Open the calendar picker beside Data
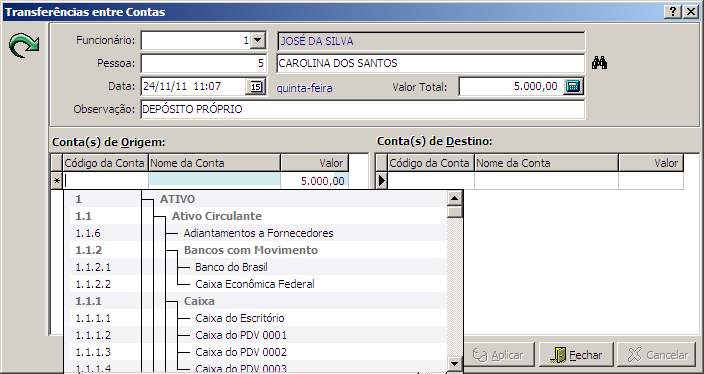The height and width of the screenshot is (374, 704). [x=255, y=87]
